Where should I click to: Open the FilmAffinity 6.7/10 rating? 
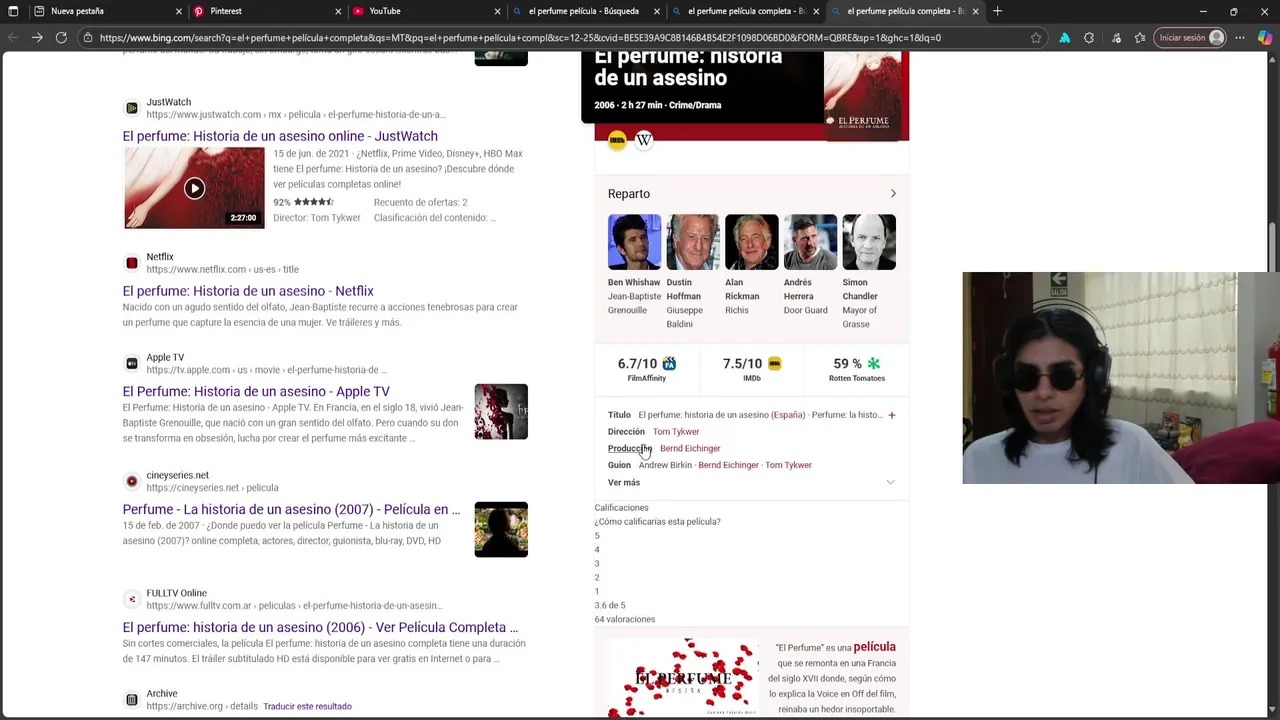click(x=647, y=369)
